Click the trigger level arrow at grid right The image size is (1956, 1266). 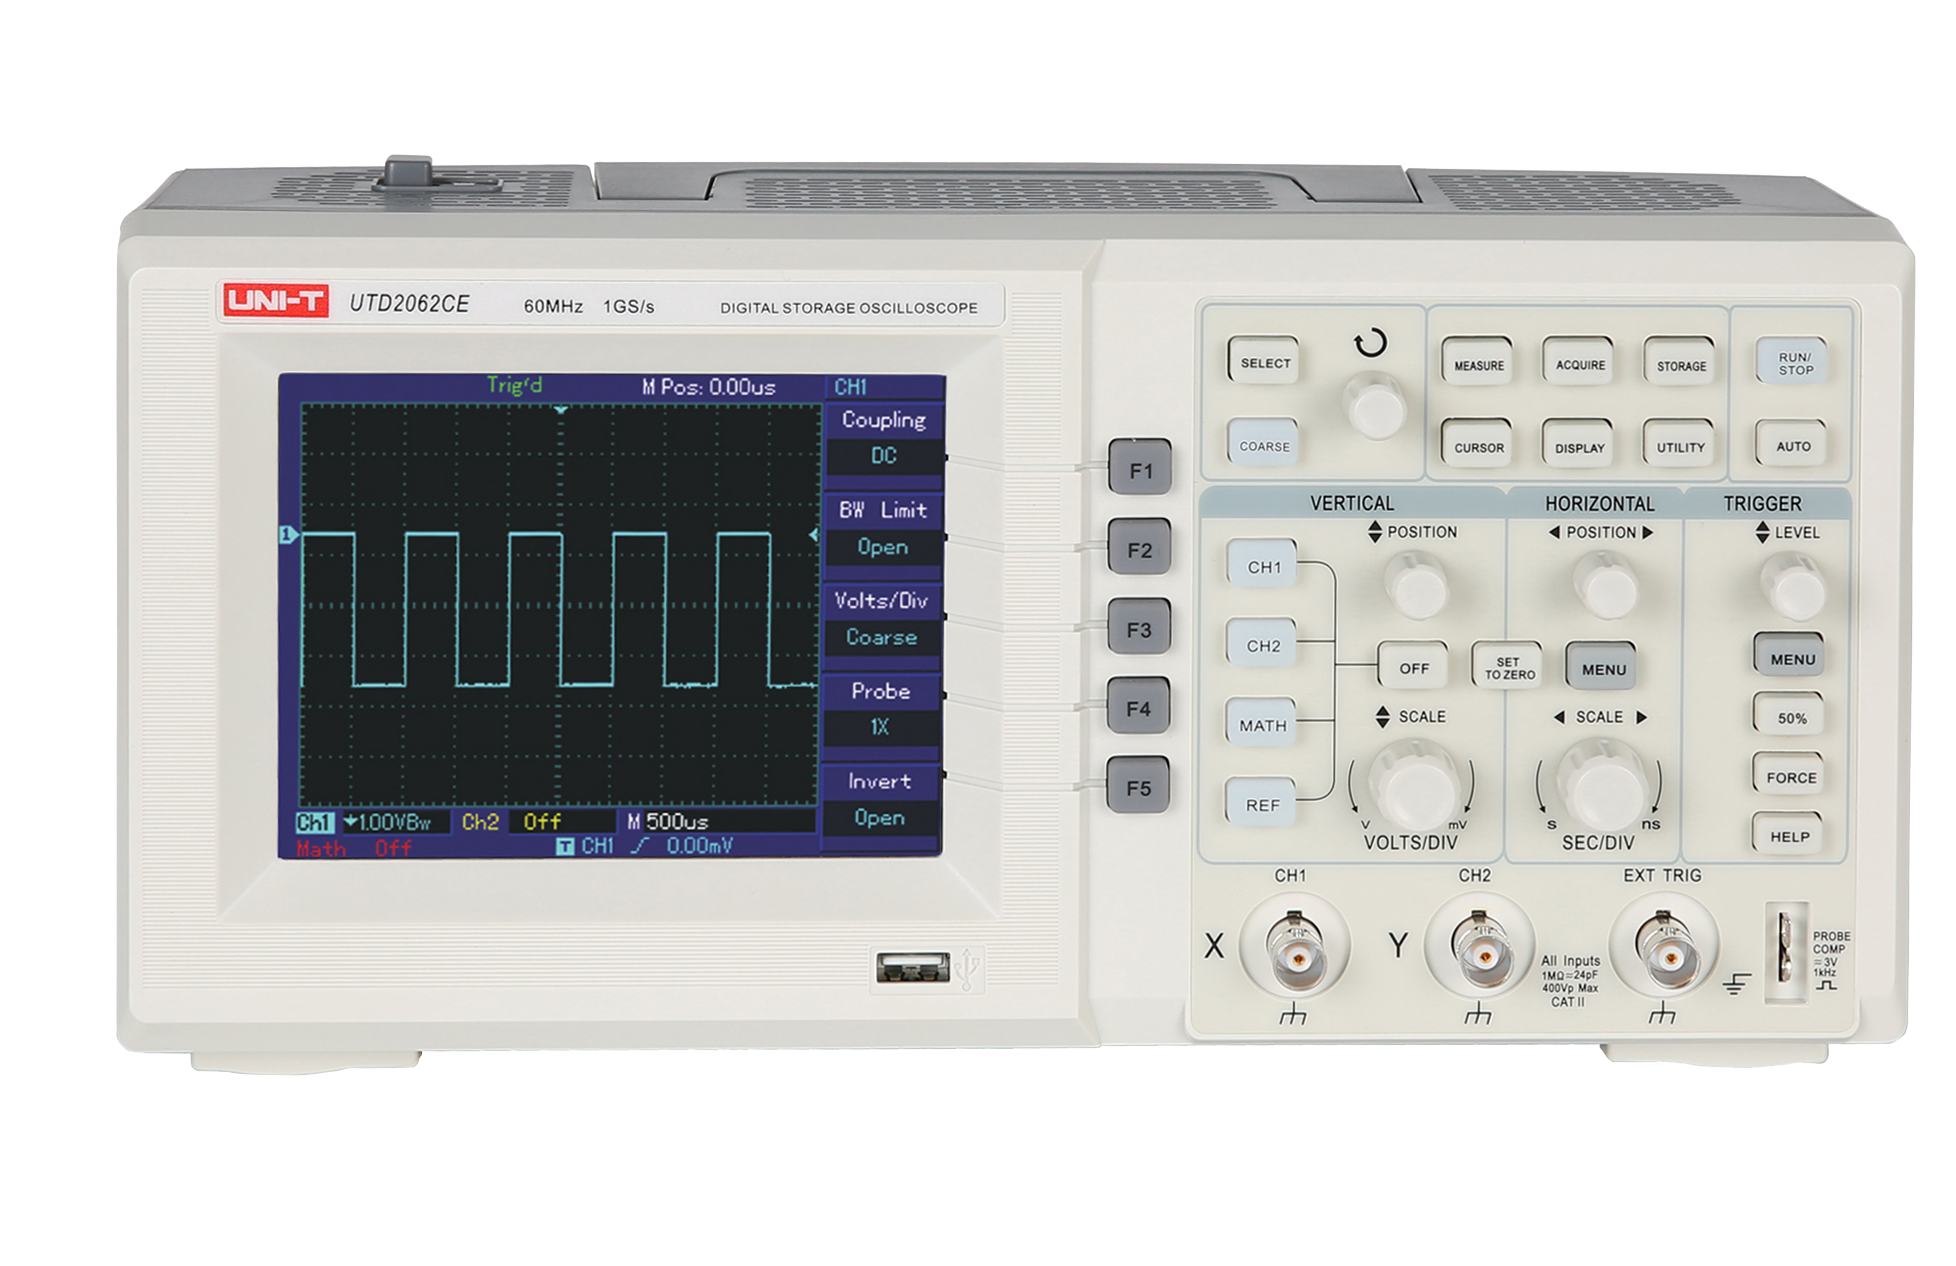(813, 536)
